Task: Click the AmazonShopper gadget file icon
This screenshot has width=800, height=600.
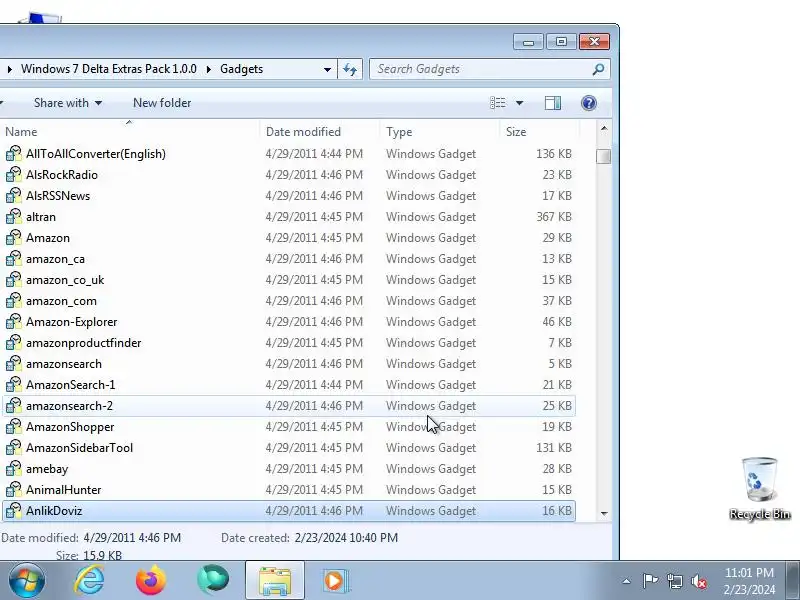Action: click(x=14, y=427)
